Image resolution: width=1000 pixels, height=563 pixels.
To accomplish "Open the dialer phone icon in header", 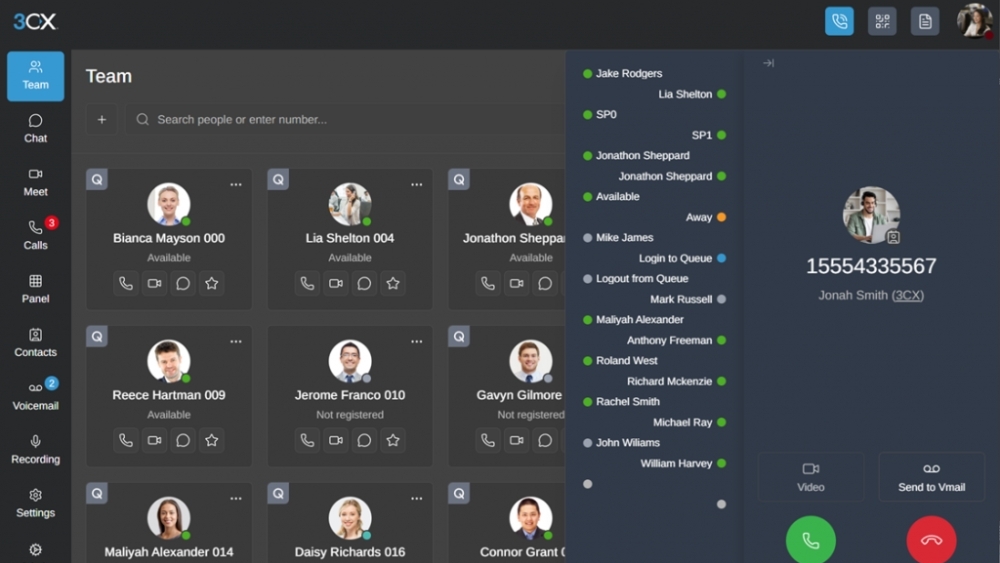I will click(x=839, y=22).
